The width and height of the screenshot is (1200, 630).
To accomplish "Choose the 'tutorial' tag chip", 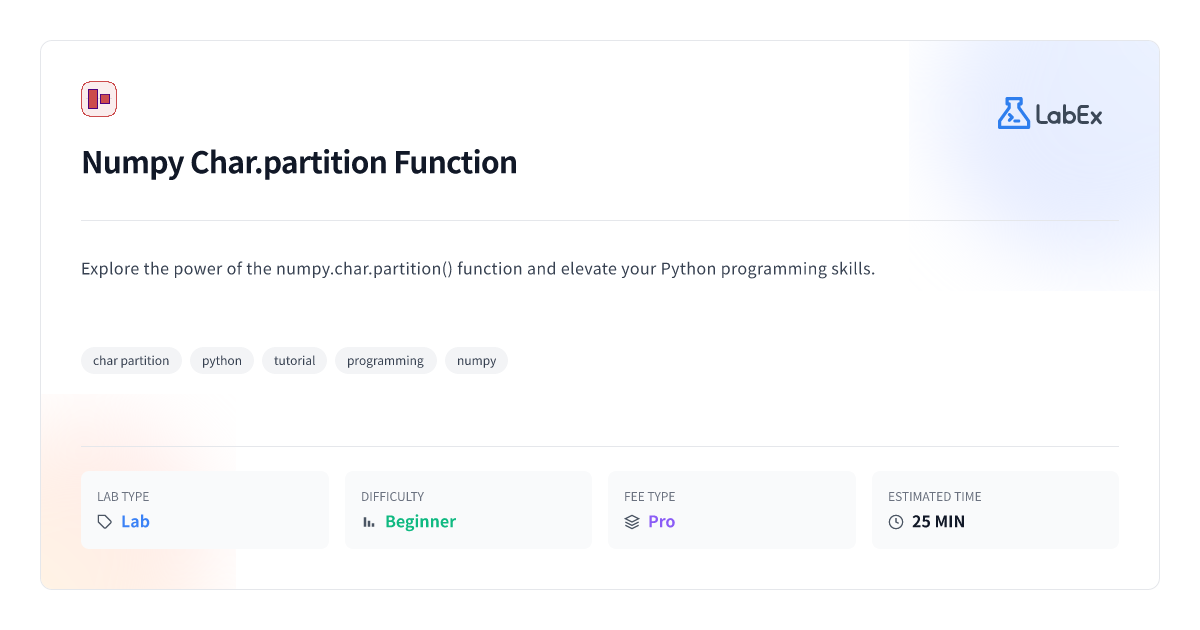I will click(294, 361).
